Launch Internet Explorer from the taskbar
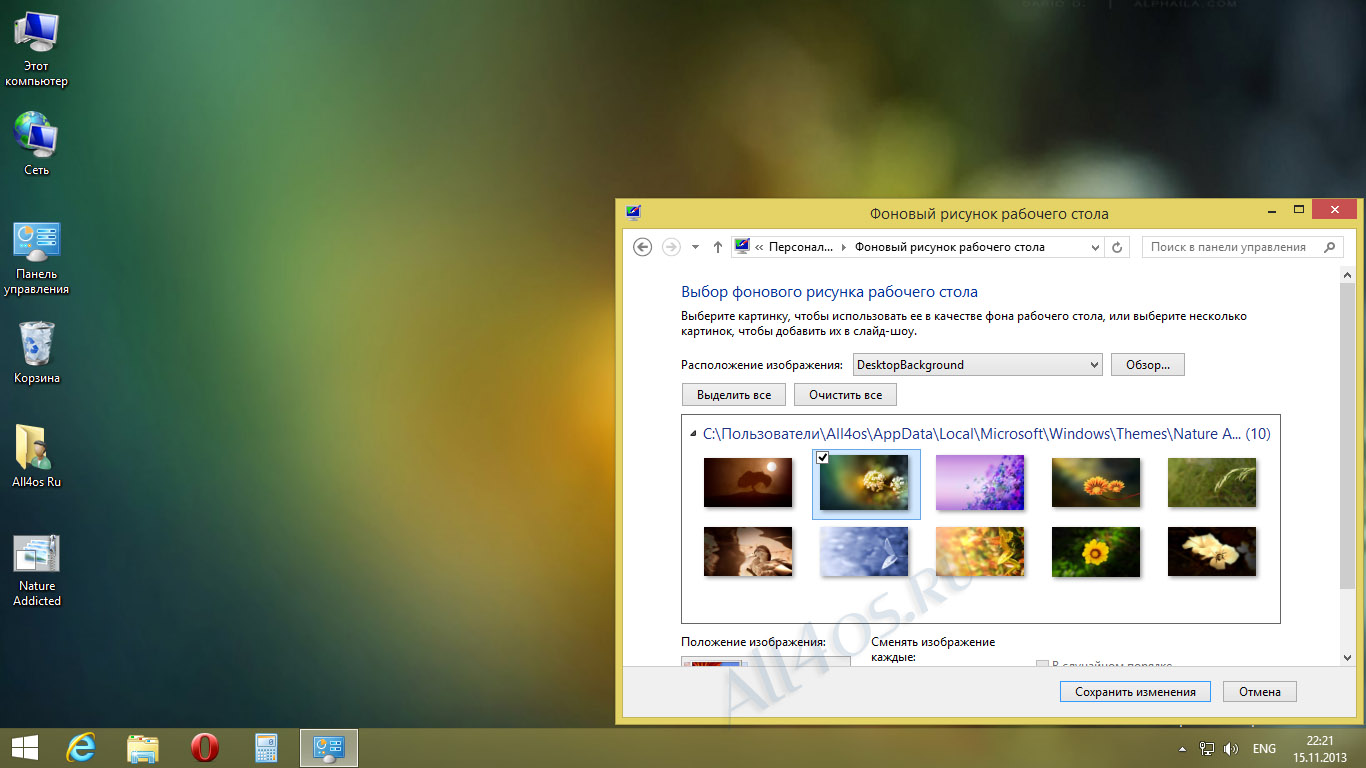Image resolution: width=1366 pixels, height=768 pixels. point(82,748)
